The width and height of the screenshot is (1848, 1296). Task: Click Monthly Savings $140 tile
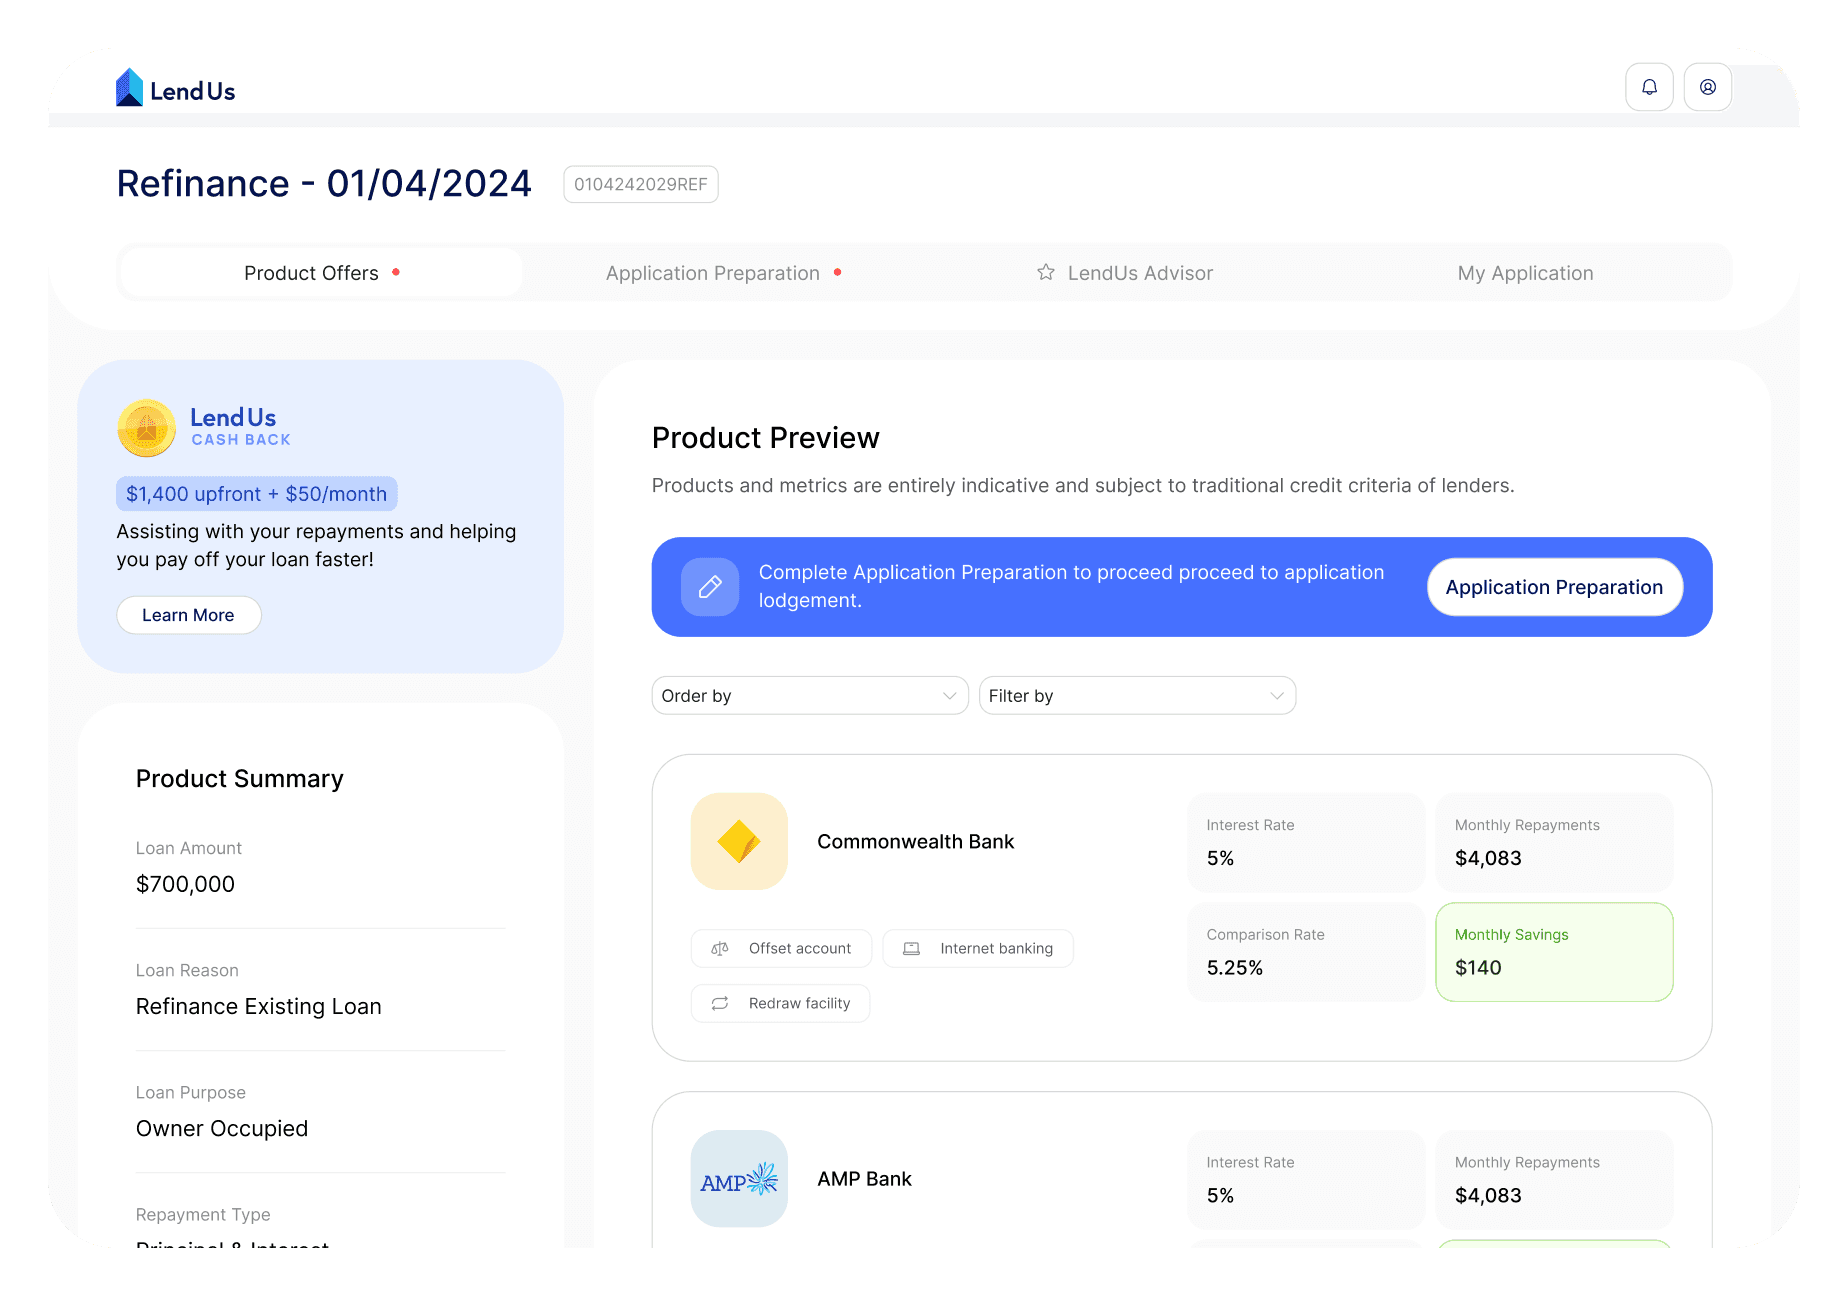click(1554, 952)
